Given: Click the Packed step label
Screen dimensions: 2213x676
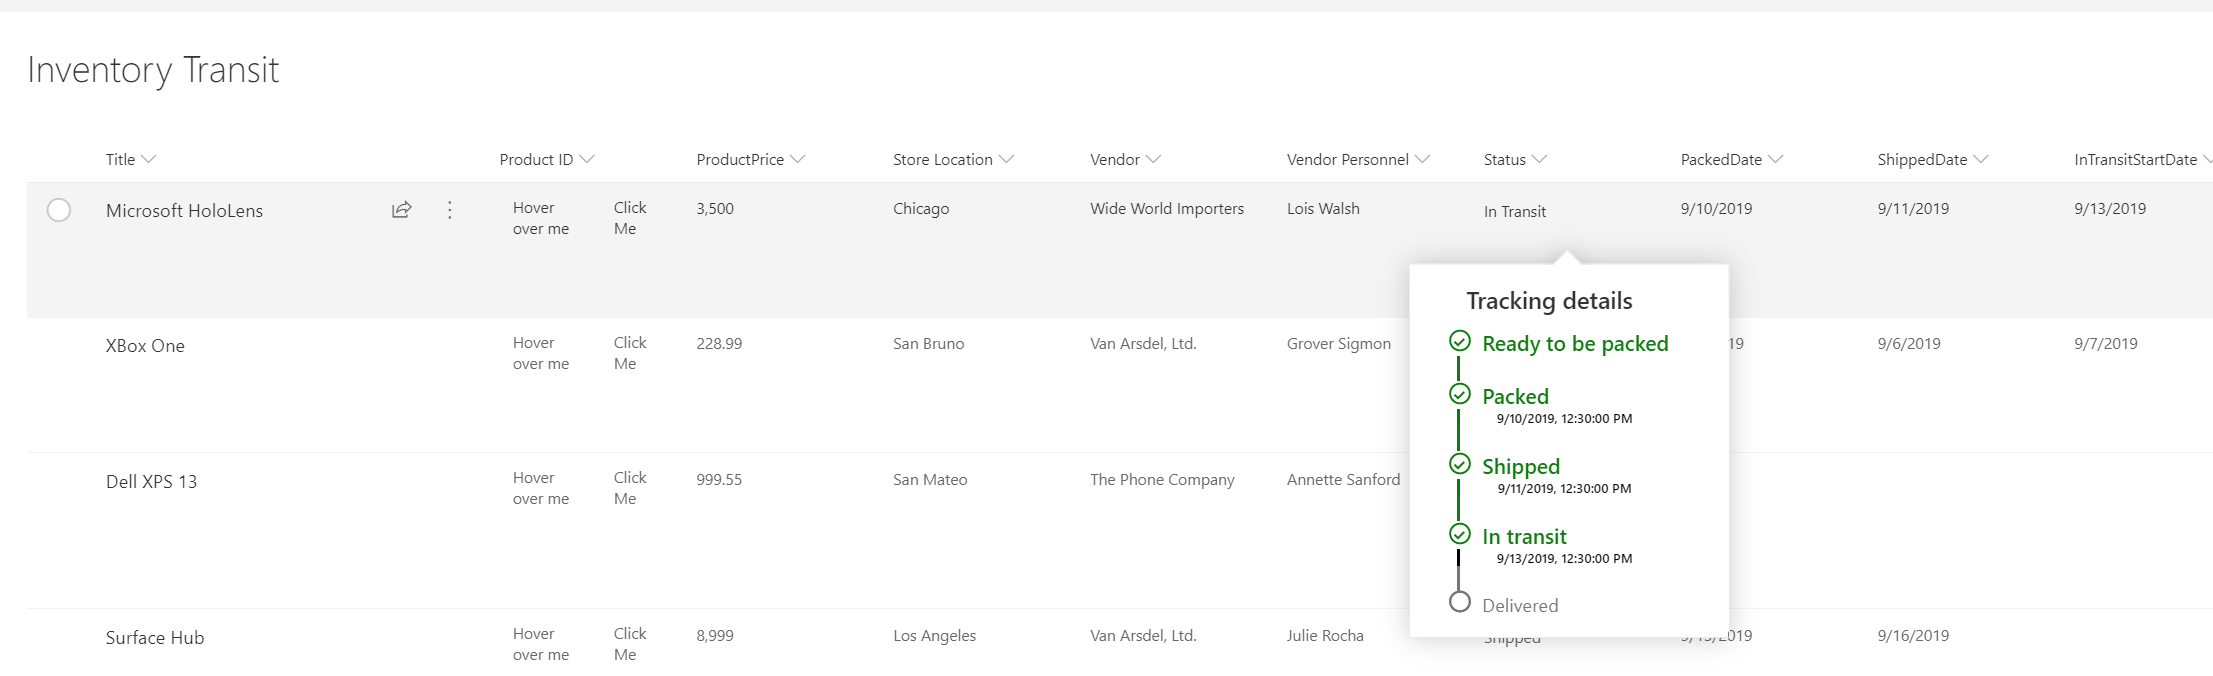Looking at the screenshot, I should click(x=1515, y=396).
